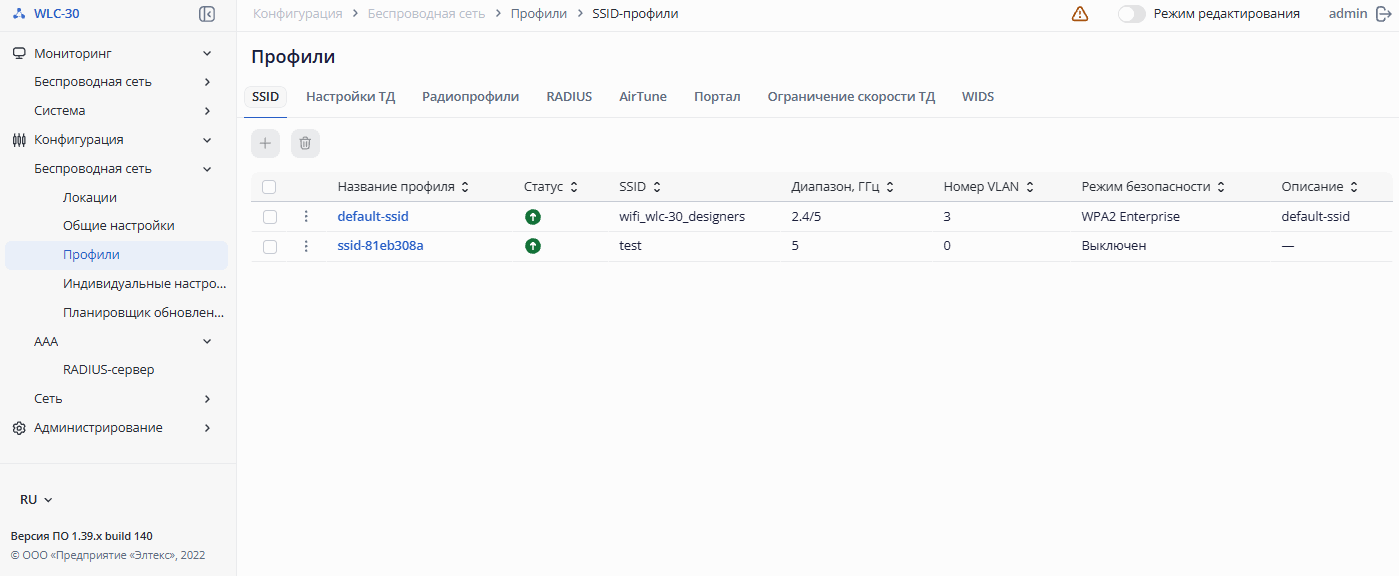
Task: Click Версия ПО 1.39.x build 140 text
Action: (x=82, y=536)
